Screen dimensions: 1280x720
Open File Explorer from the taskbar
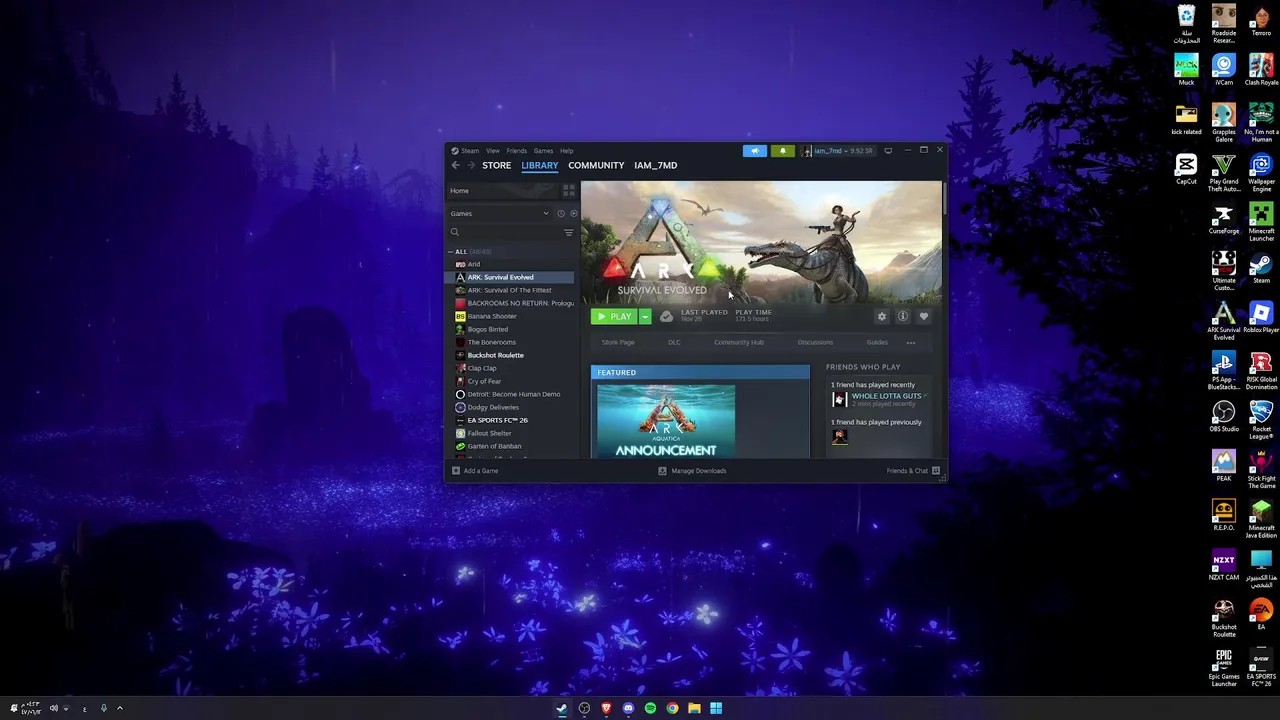tap(694, 708)
